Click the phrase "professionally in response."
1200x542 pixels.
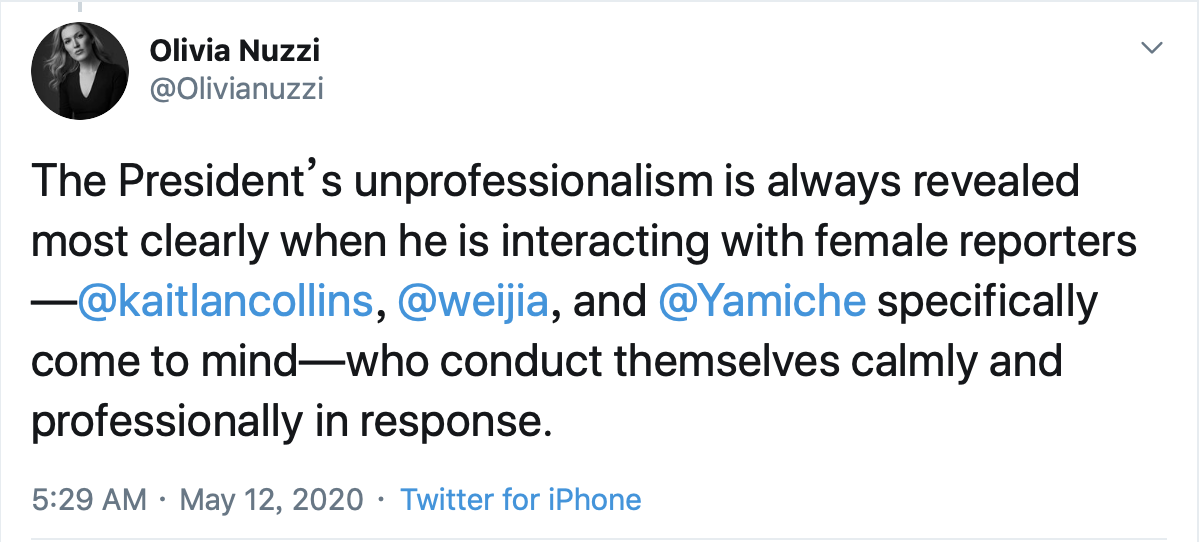[290, 422]
